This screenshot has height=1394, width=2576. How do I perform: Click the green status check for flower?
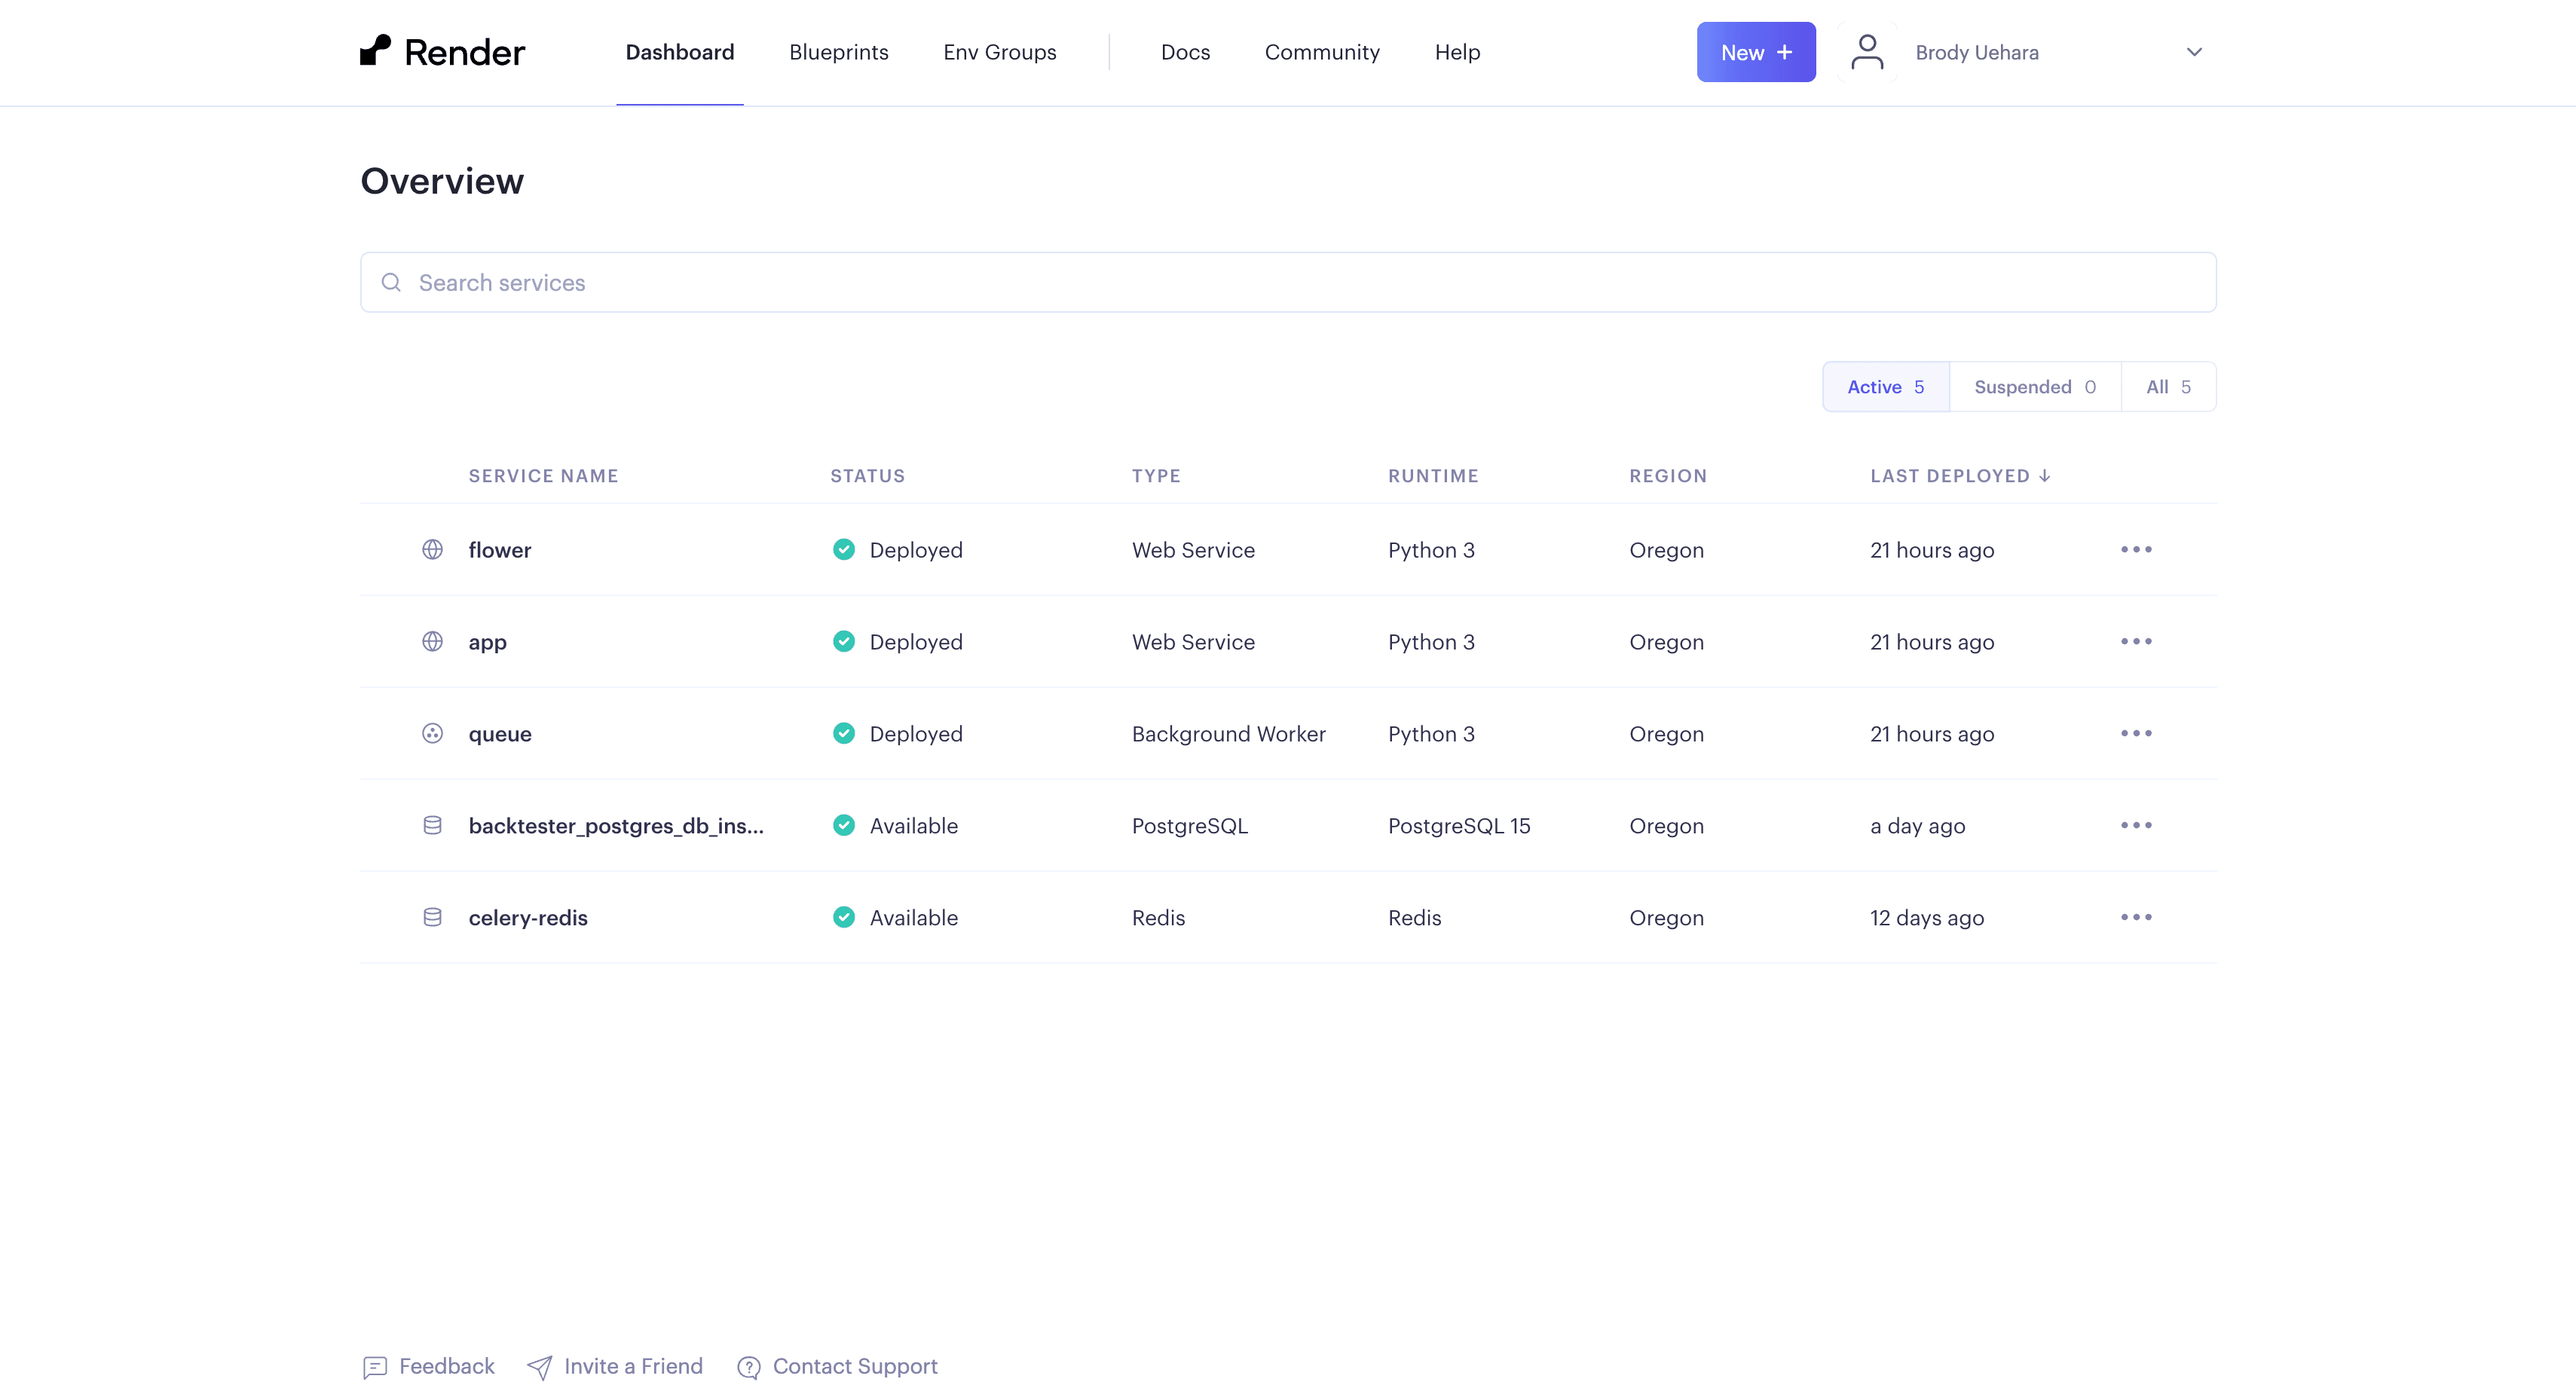[844, 550]
